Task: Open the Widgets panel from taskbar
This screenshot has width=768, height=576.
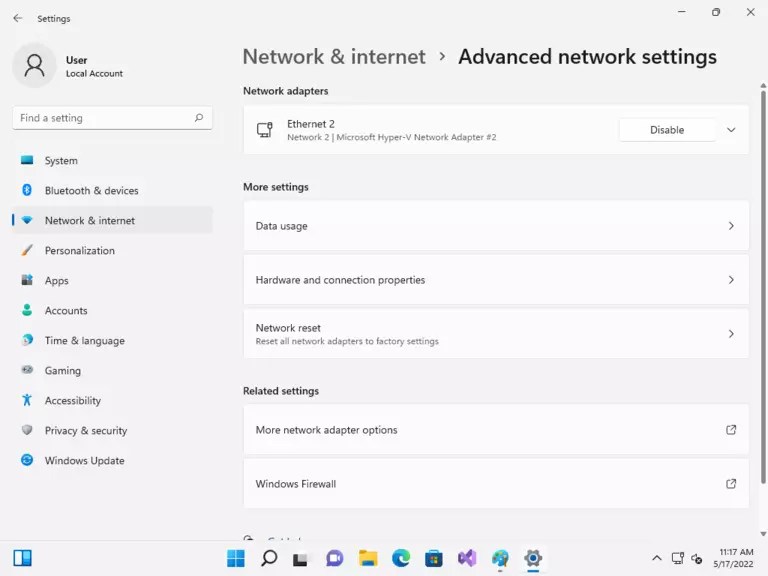Action: 23,558
